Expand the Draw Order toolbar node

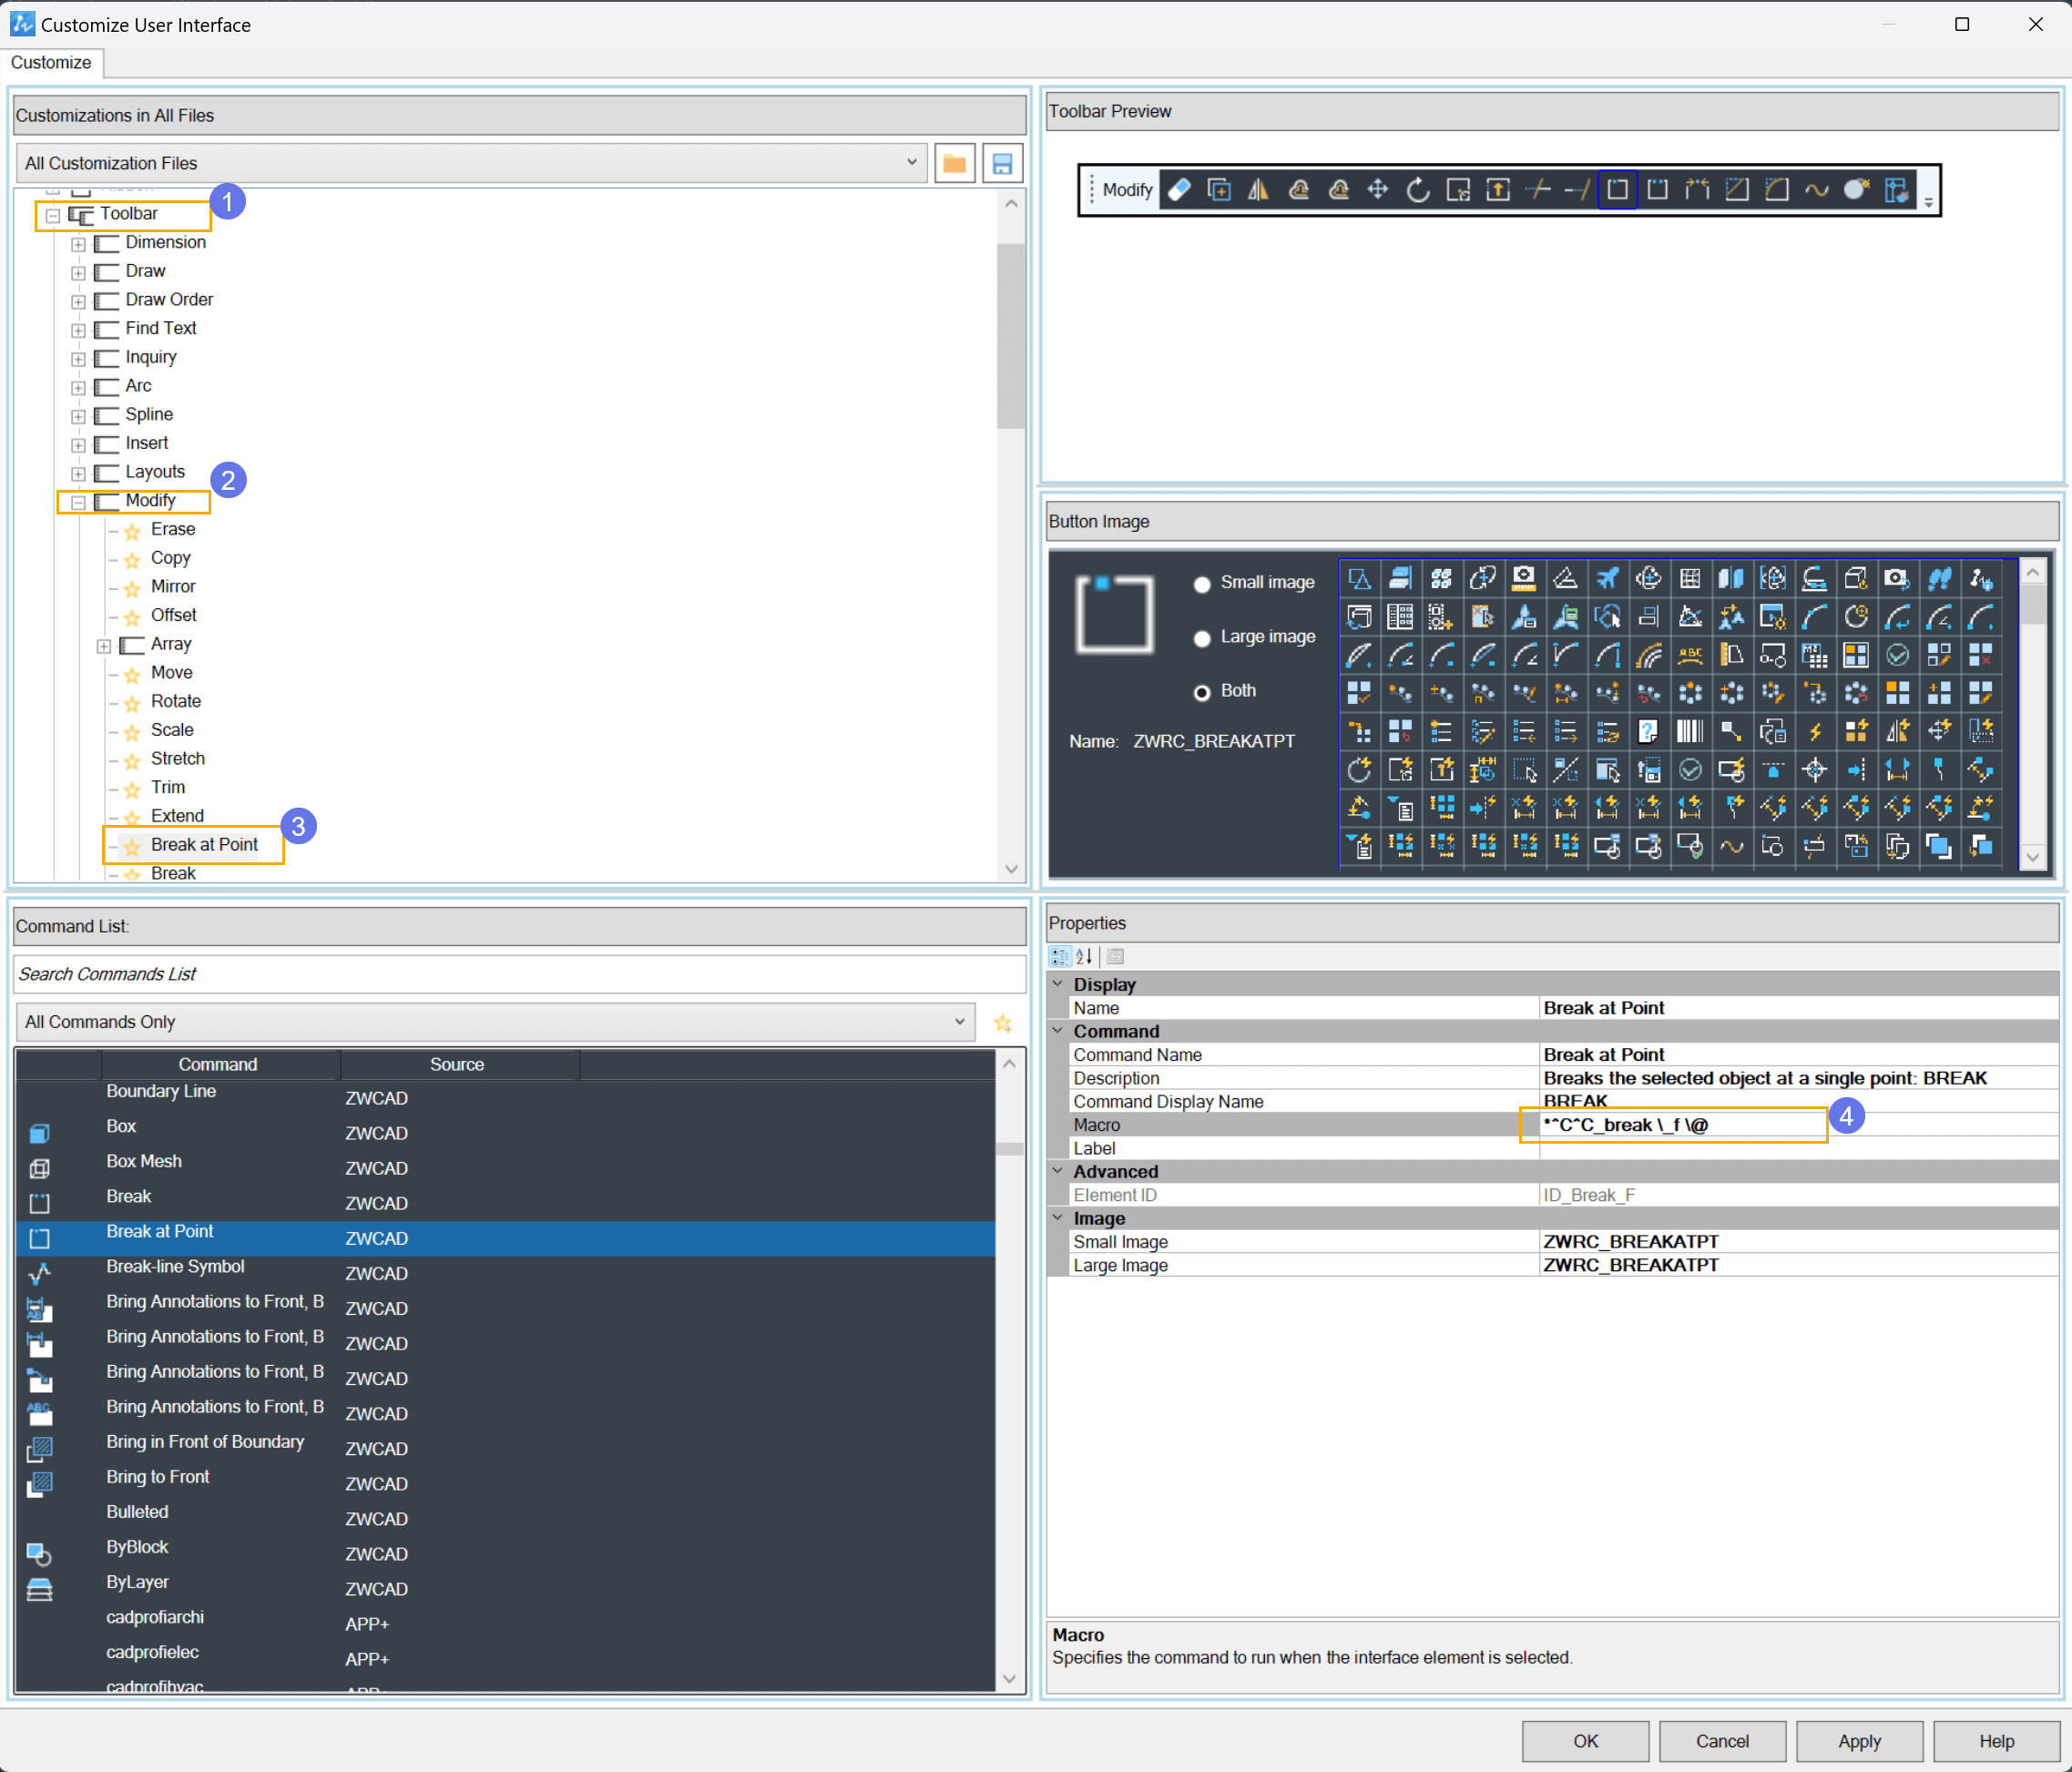(x=78, y=301)
